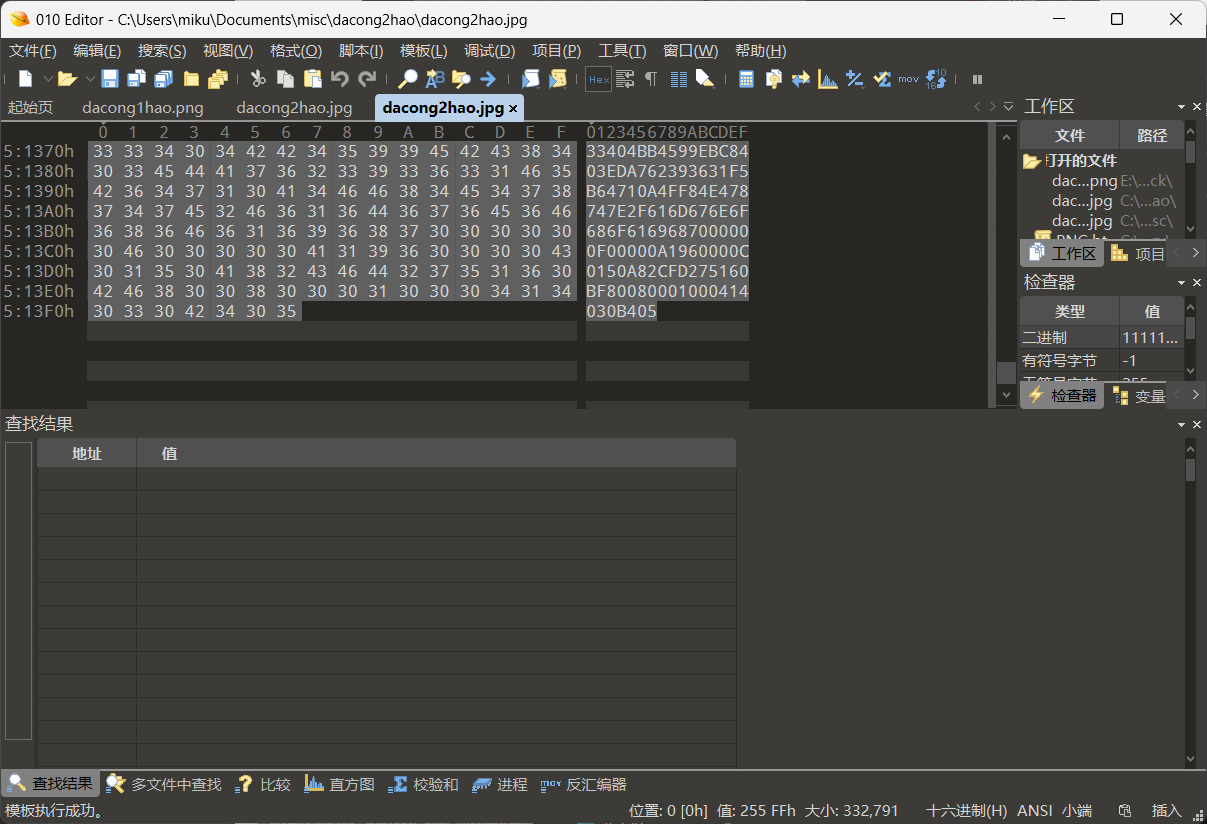This screenshot has width=1207, height=824.
Task: Toggle the word wrap lines icon
Action: pos(625,79)
